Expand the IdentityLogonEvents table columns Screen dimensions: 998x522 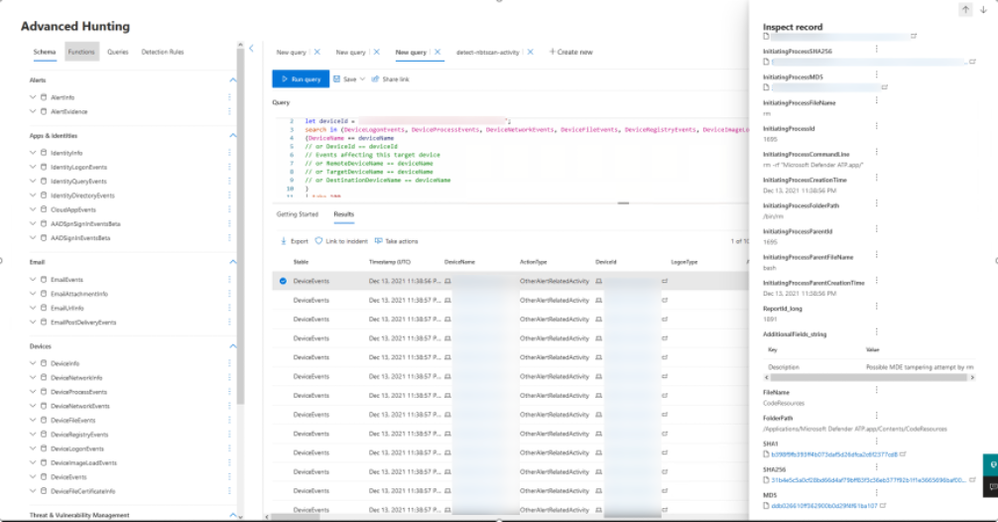pyautogui.click(x=33, y=167)
